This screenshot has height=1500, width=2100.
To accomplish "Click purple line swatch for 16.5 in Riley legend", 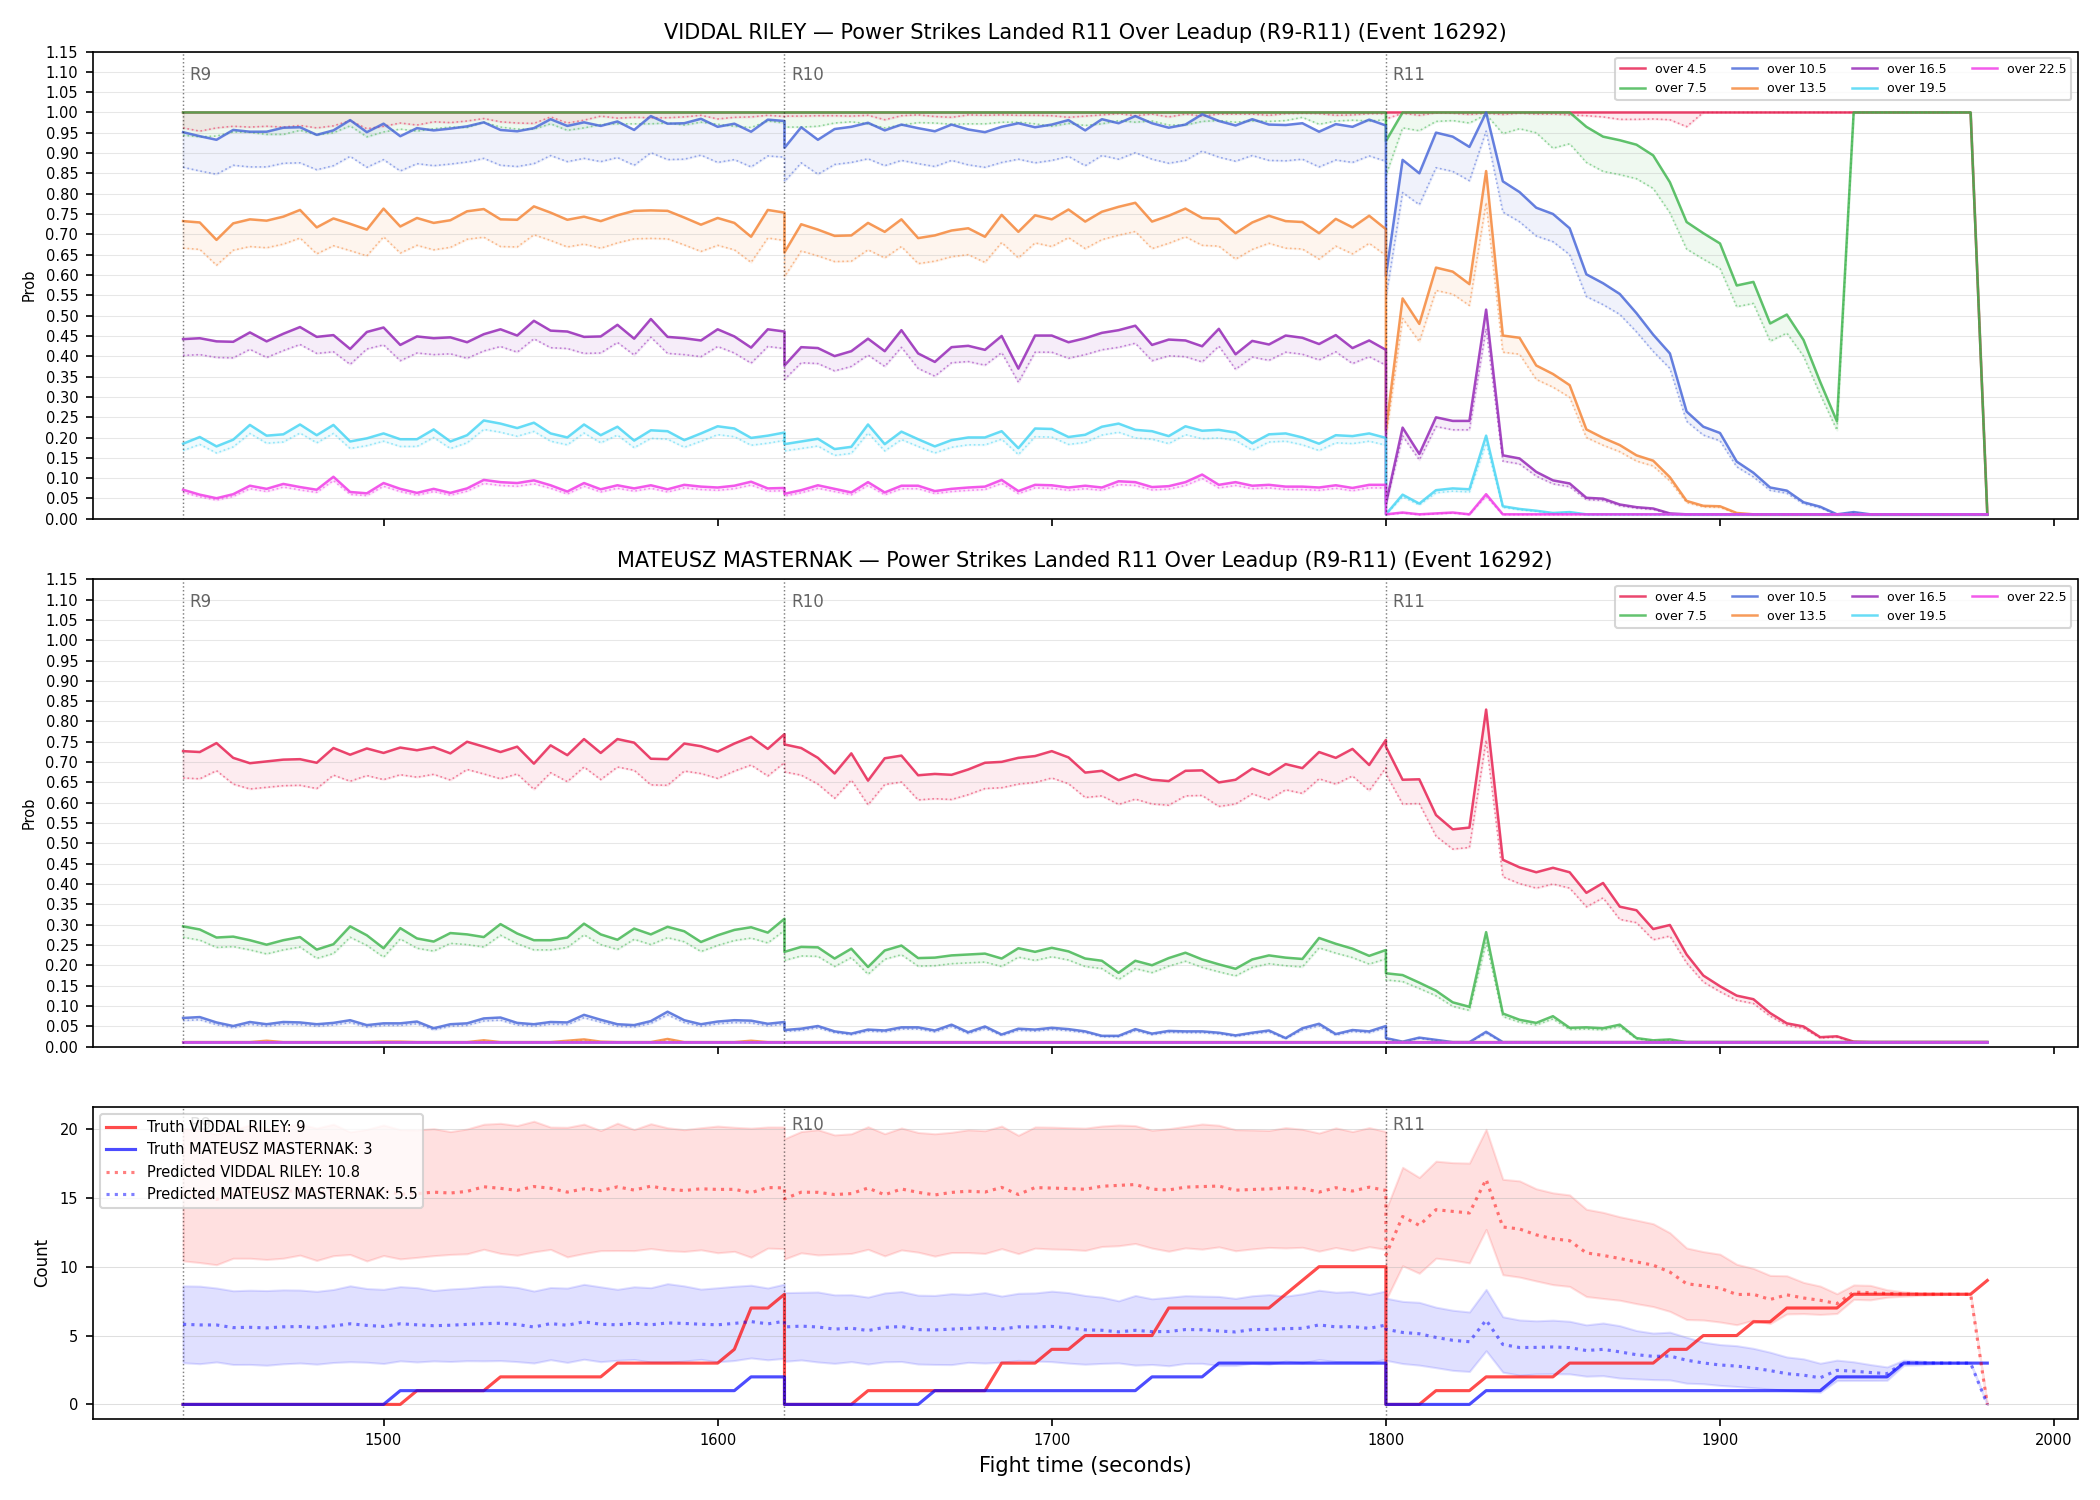I will 1865,69.
